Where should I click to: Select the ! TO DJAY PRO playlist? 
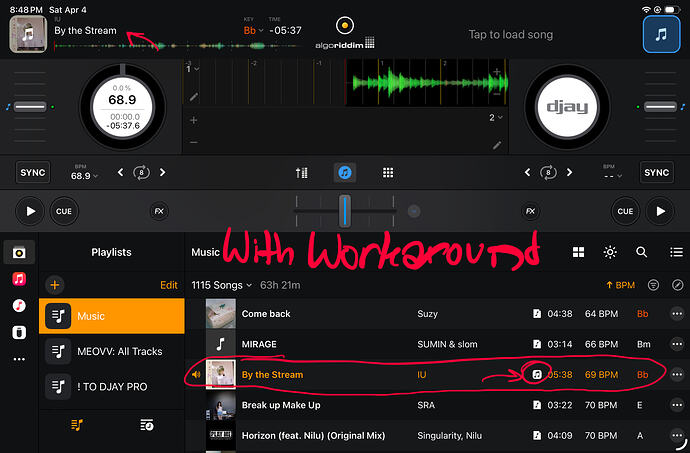[112, 386]
